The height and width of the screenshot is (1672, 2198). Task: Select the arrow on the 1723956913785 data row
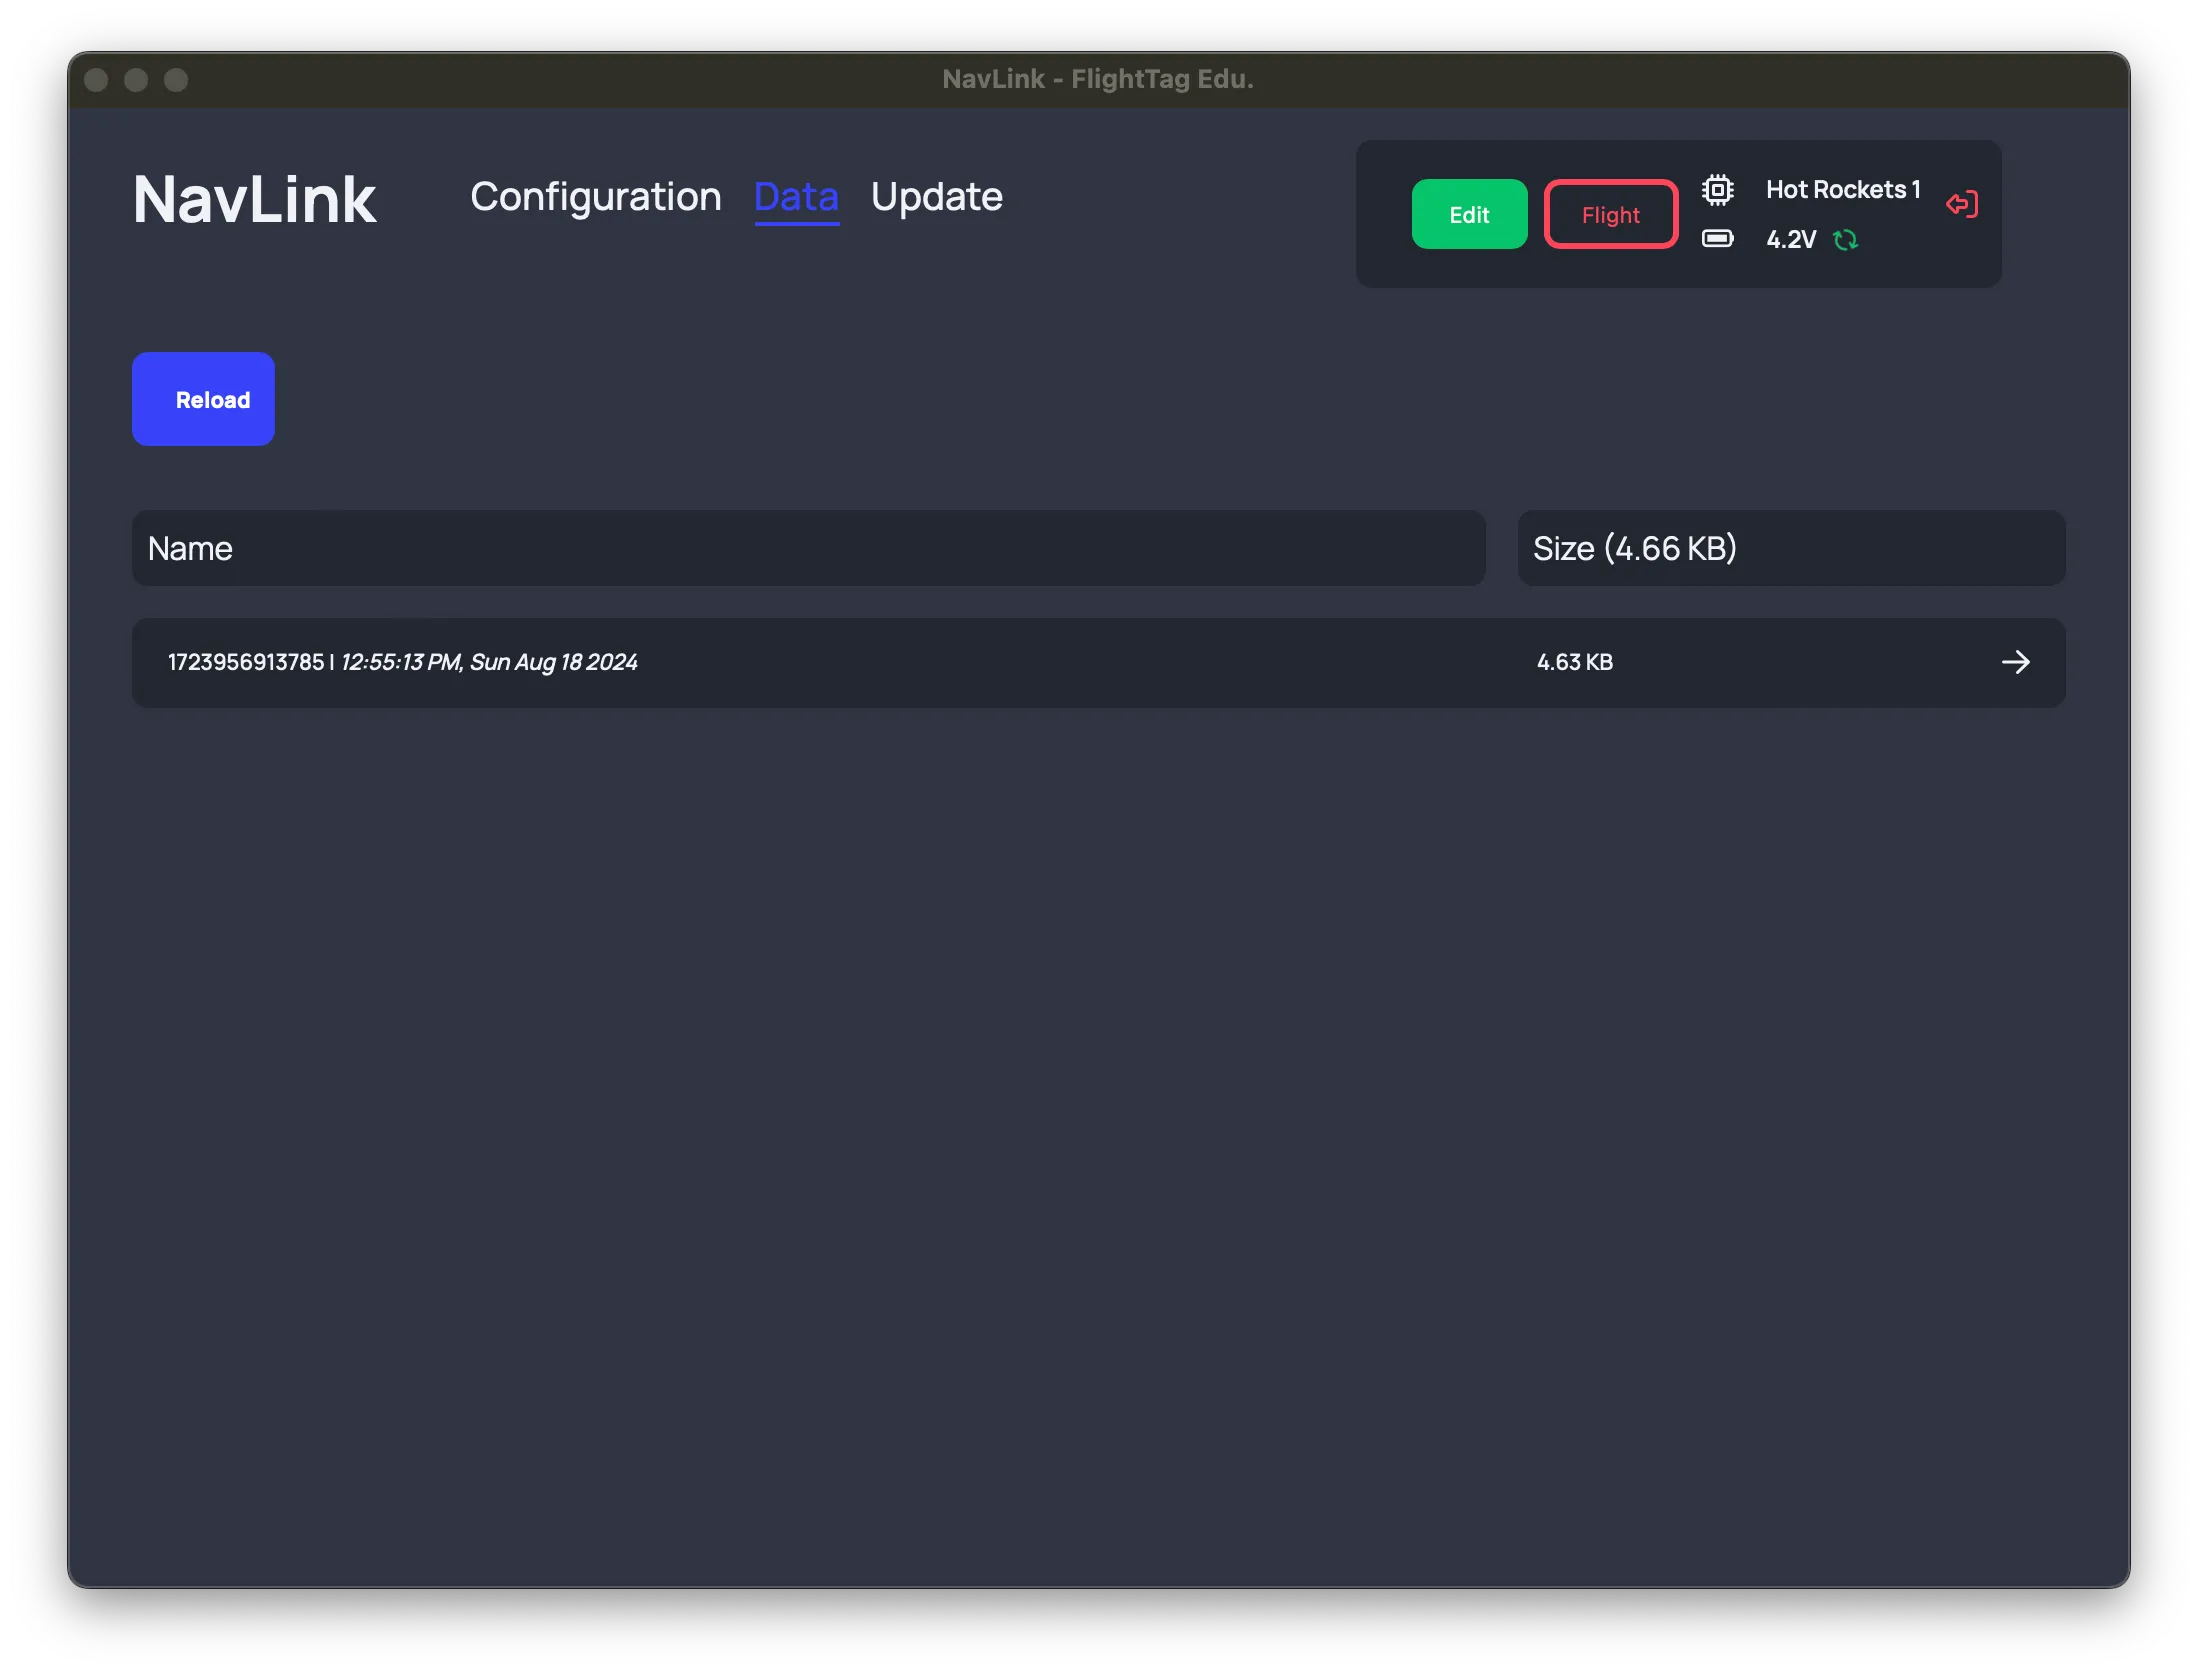(x=2019, y=662)
